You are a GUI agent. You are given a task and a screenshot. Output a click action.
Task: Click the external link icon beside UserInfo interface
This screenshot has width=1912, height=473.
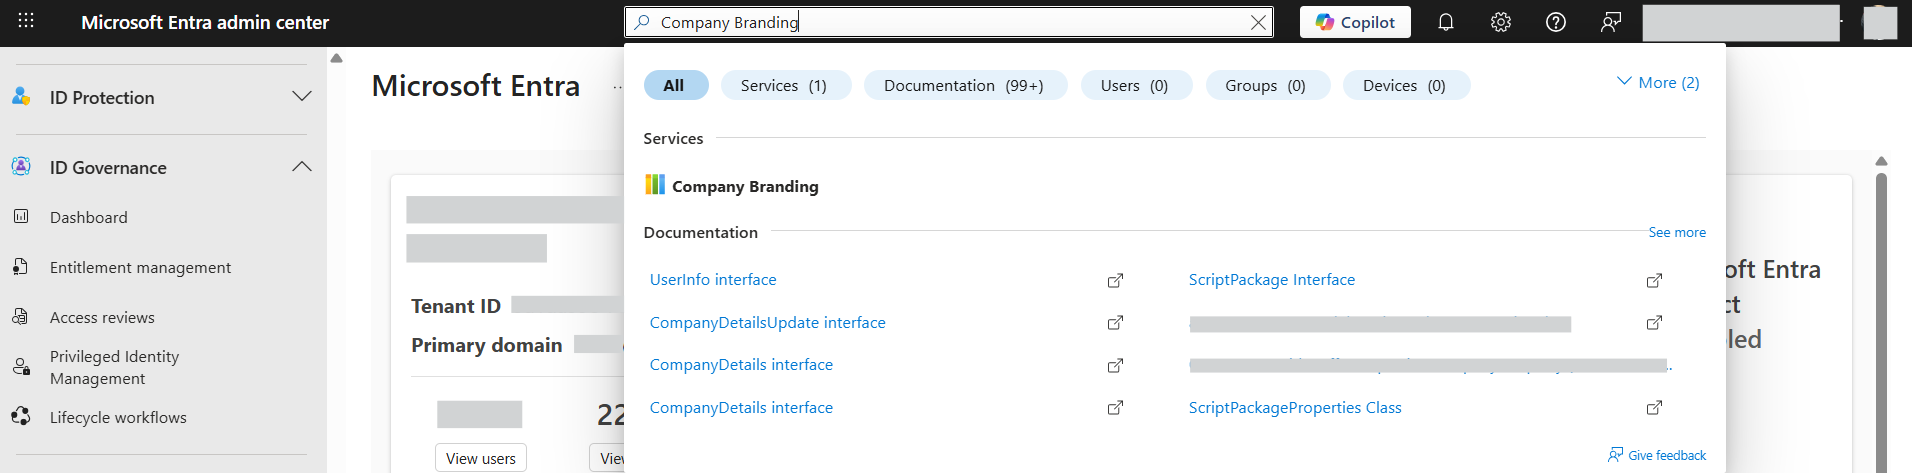(1115, 281)
